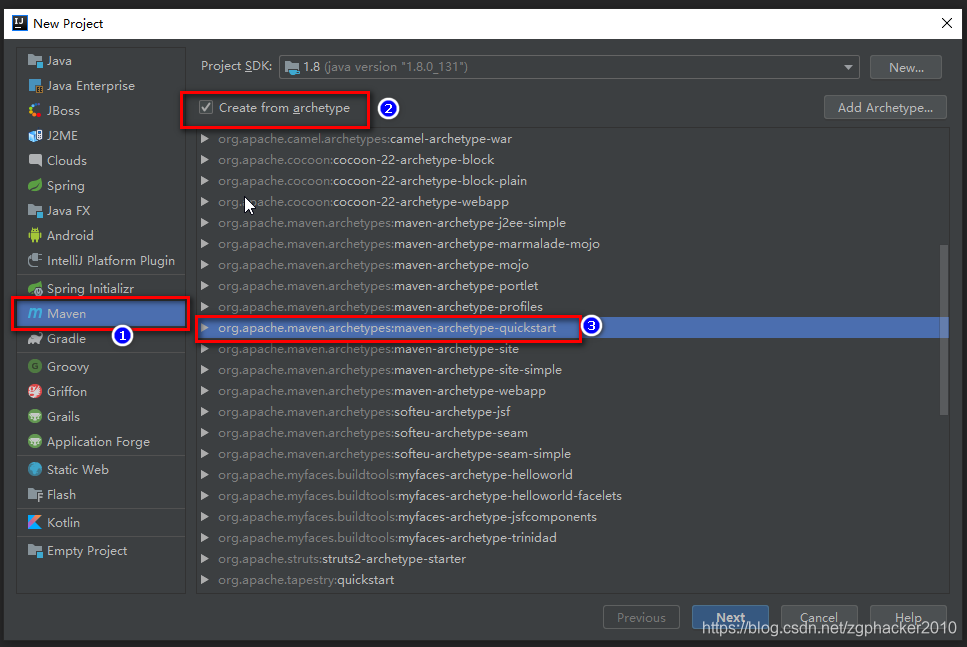Expand the maven-archetype-quickstart node
967x647 pixels.
click(205, 328)
